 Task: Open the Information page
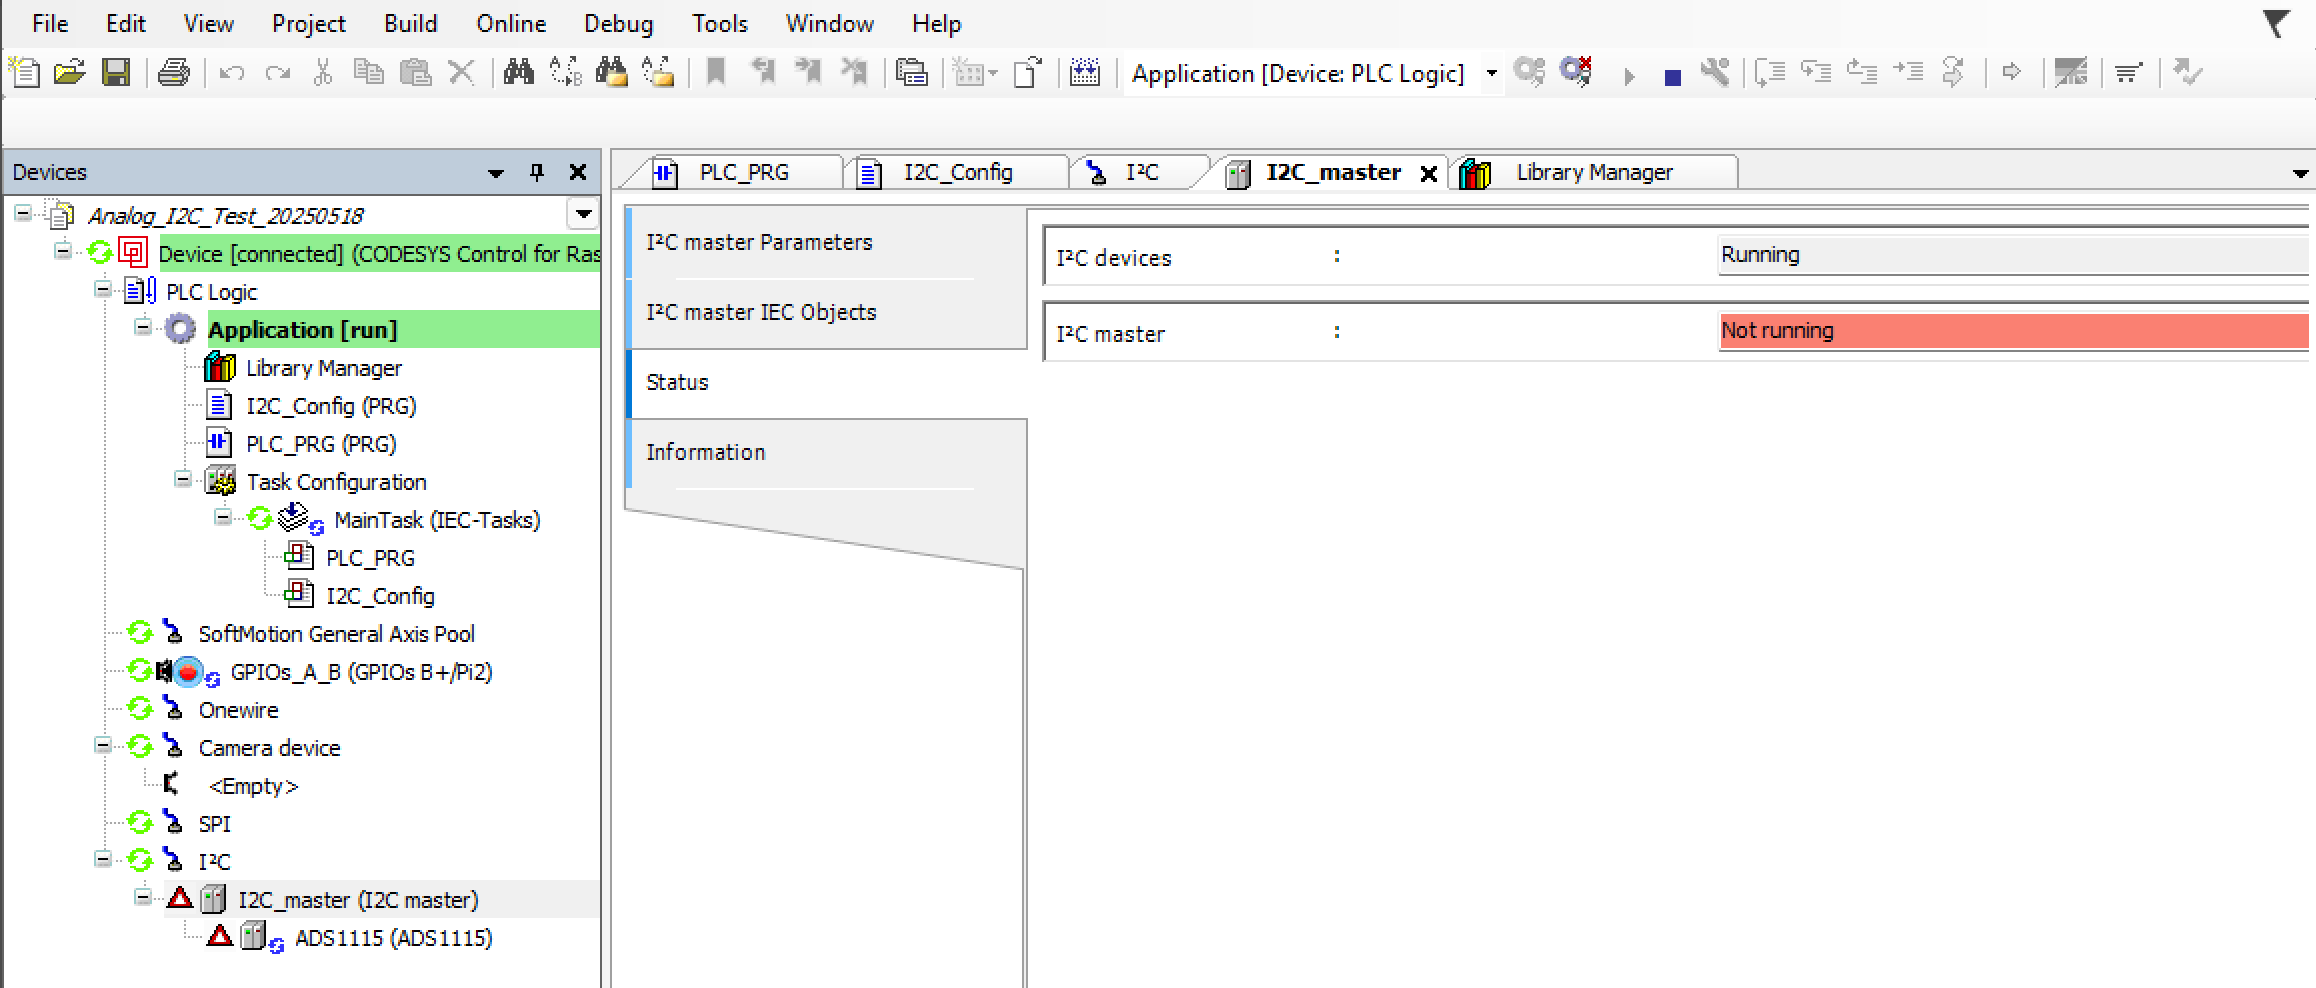click(827, 453)
